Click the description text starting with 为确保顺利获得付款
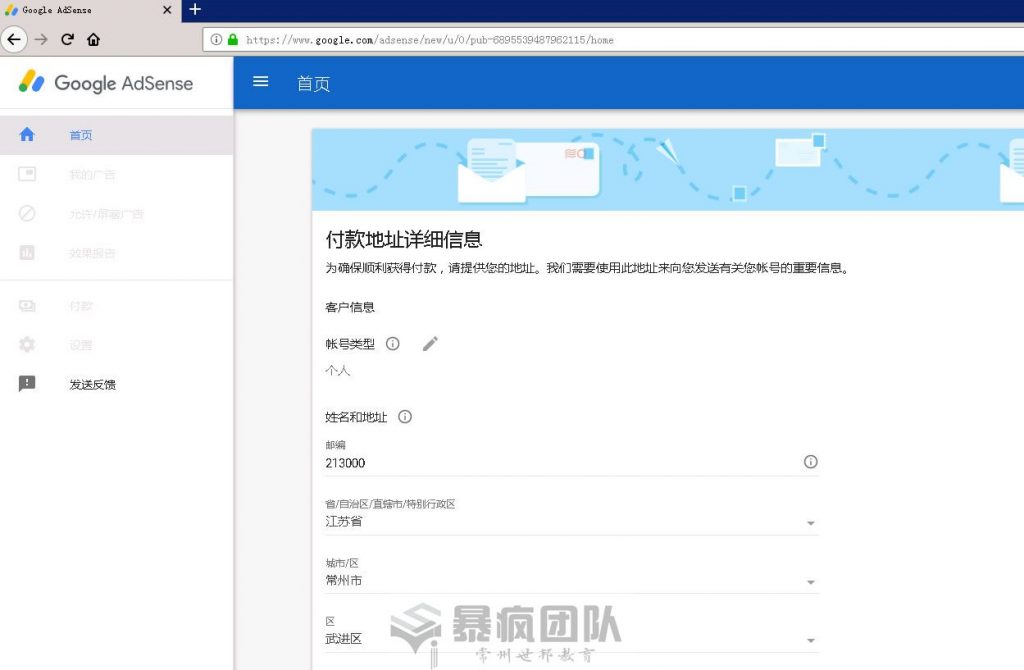Screen dimensions: 1024x670 [587, 268]
